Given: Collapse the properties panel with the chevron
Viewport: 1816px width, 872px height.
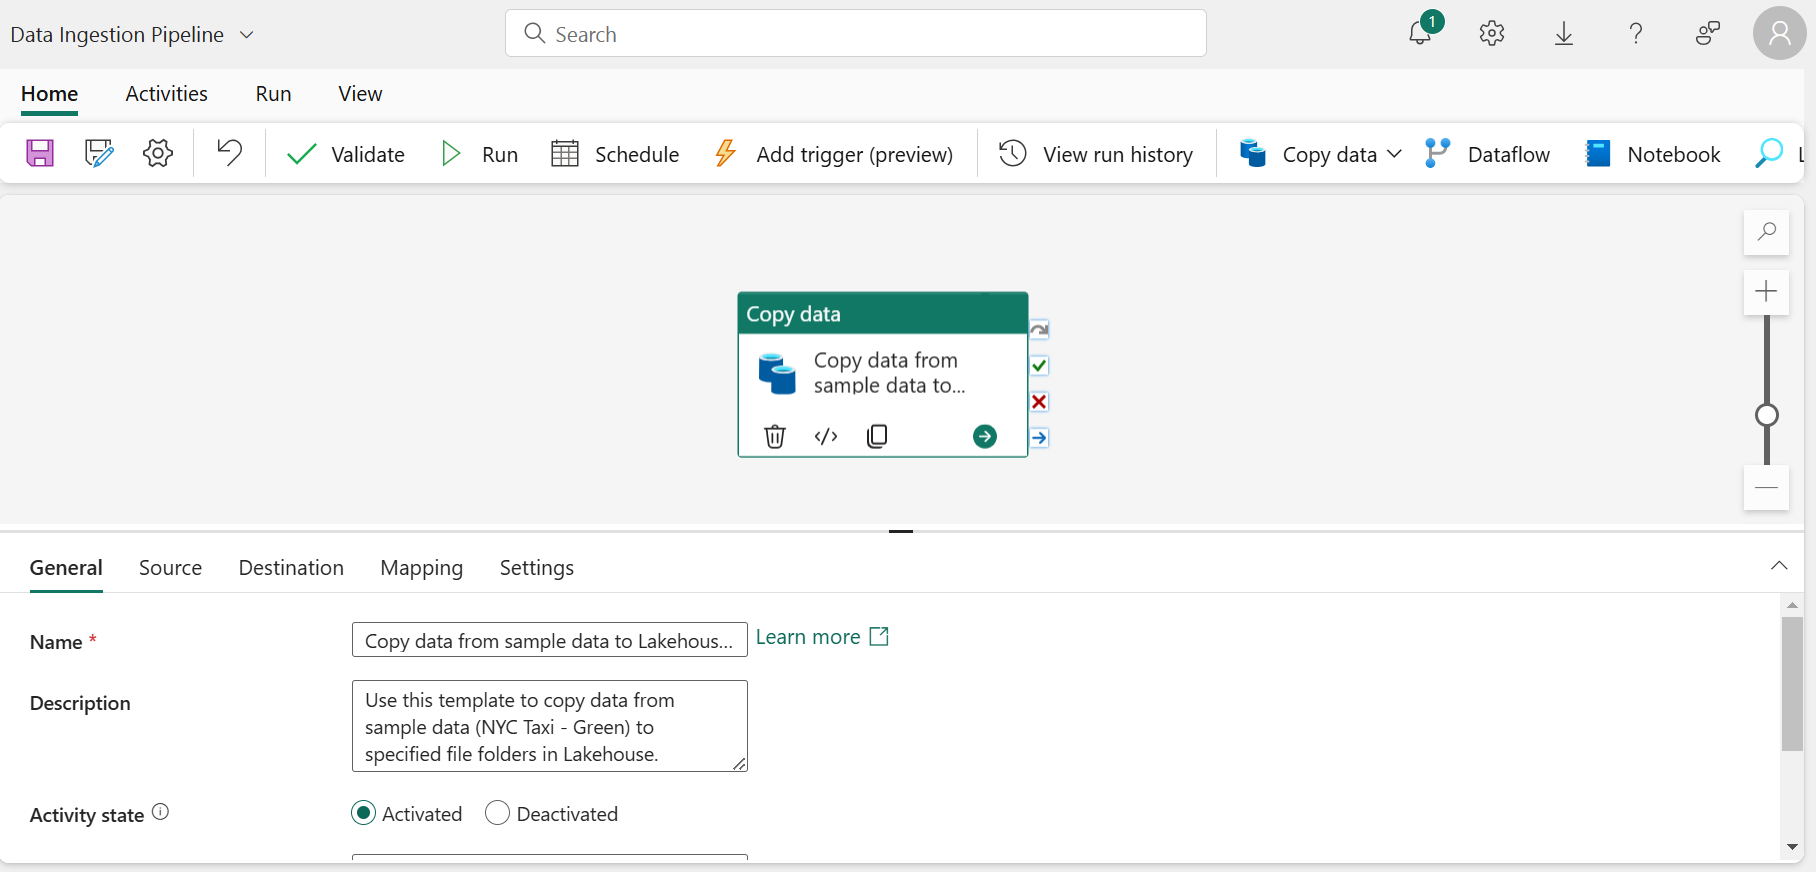Looking at the screenshot, I should point(1779,566).
